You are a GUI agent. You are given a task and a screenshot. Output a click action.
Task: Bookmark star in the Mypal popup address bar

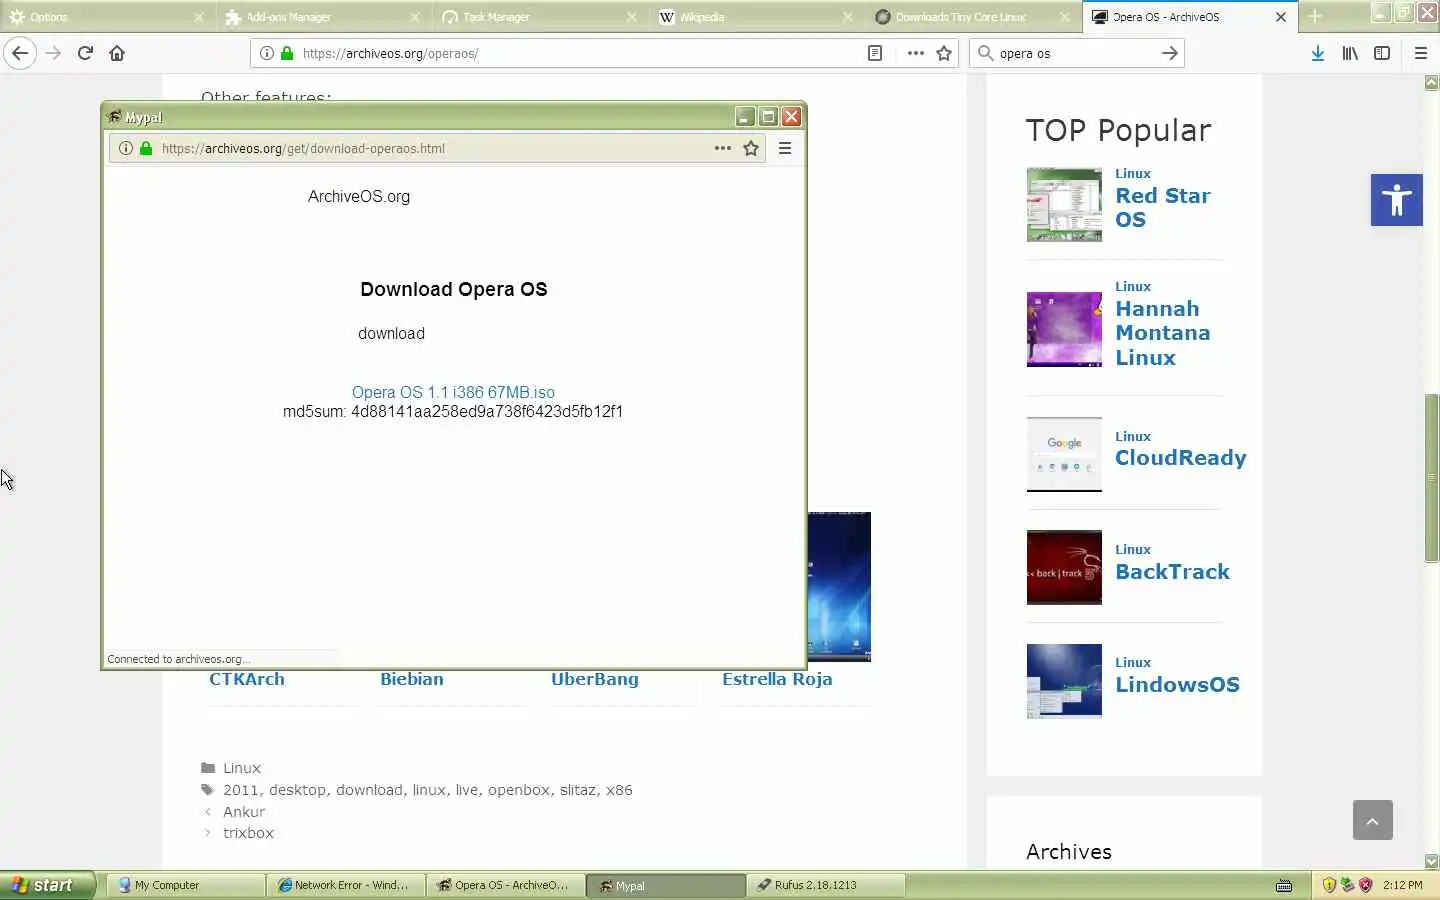tap(751, 148)
